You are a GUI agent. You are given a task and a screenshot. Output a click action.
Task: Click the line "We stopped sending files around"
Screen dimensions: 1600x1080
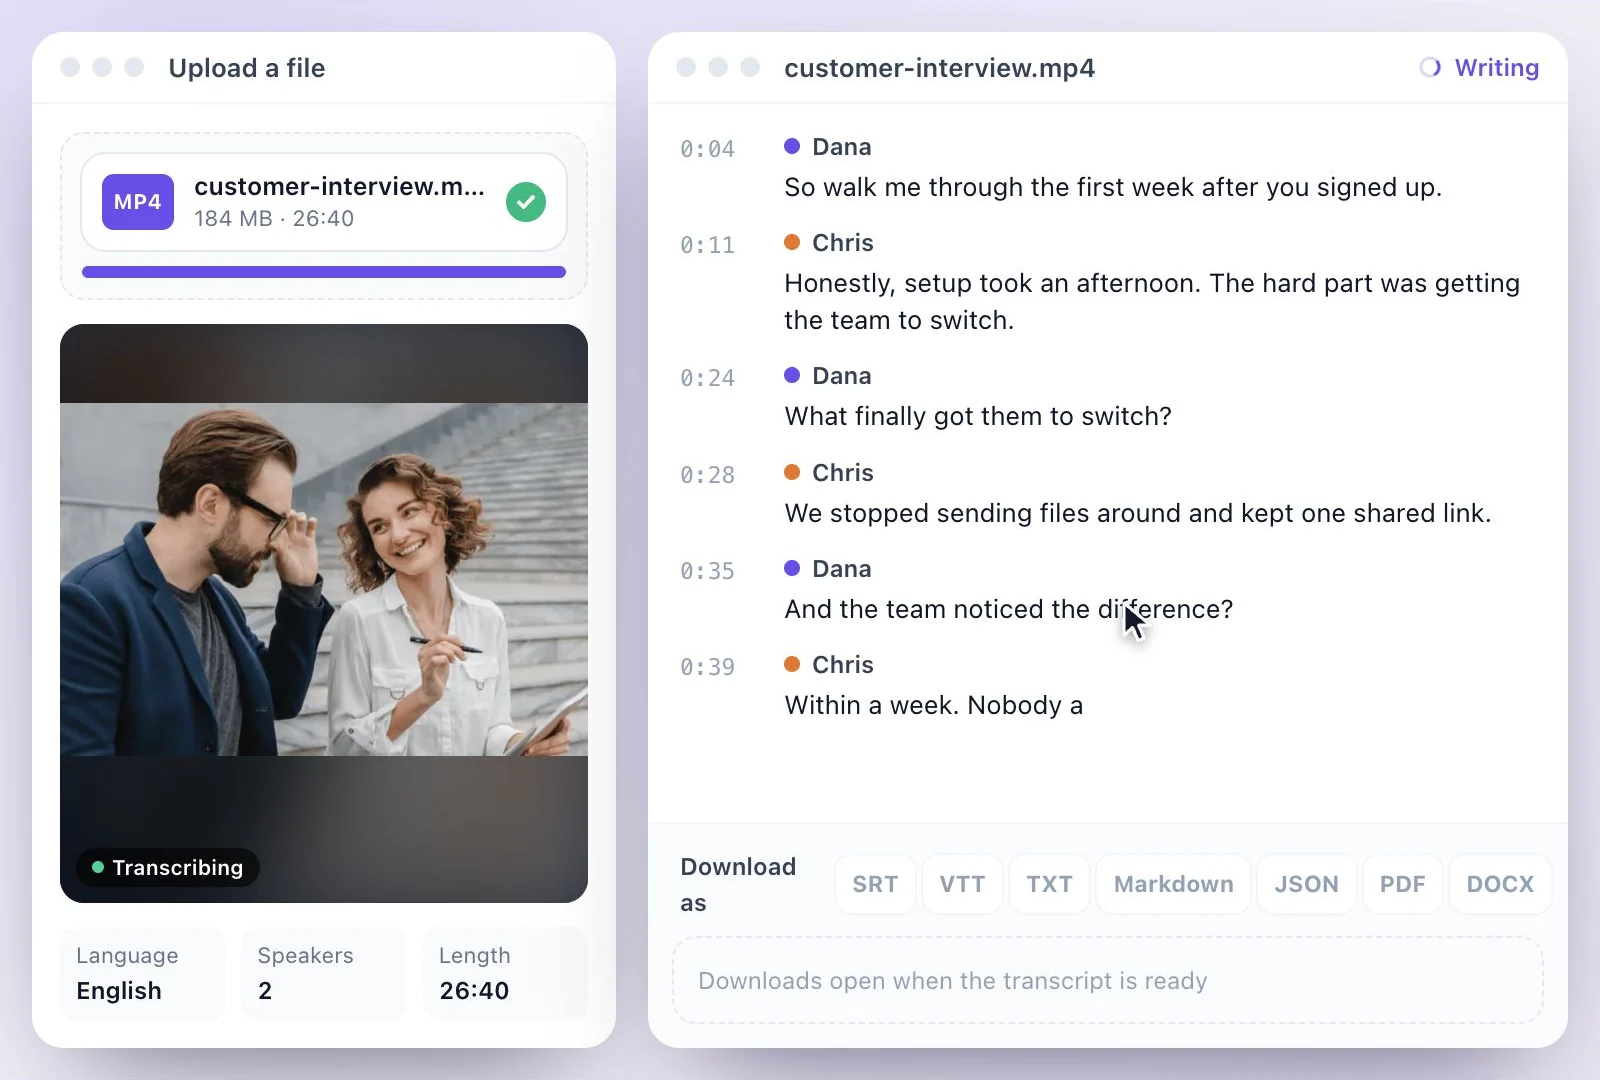coord(1138,513)
